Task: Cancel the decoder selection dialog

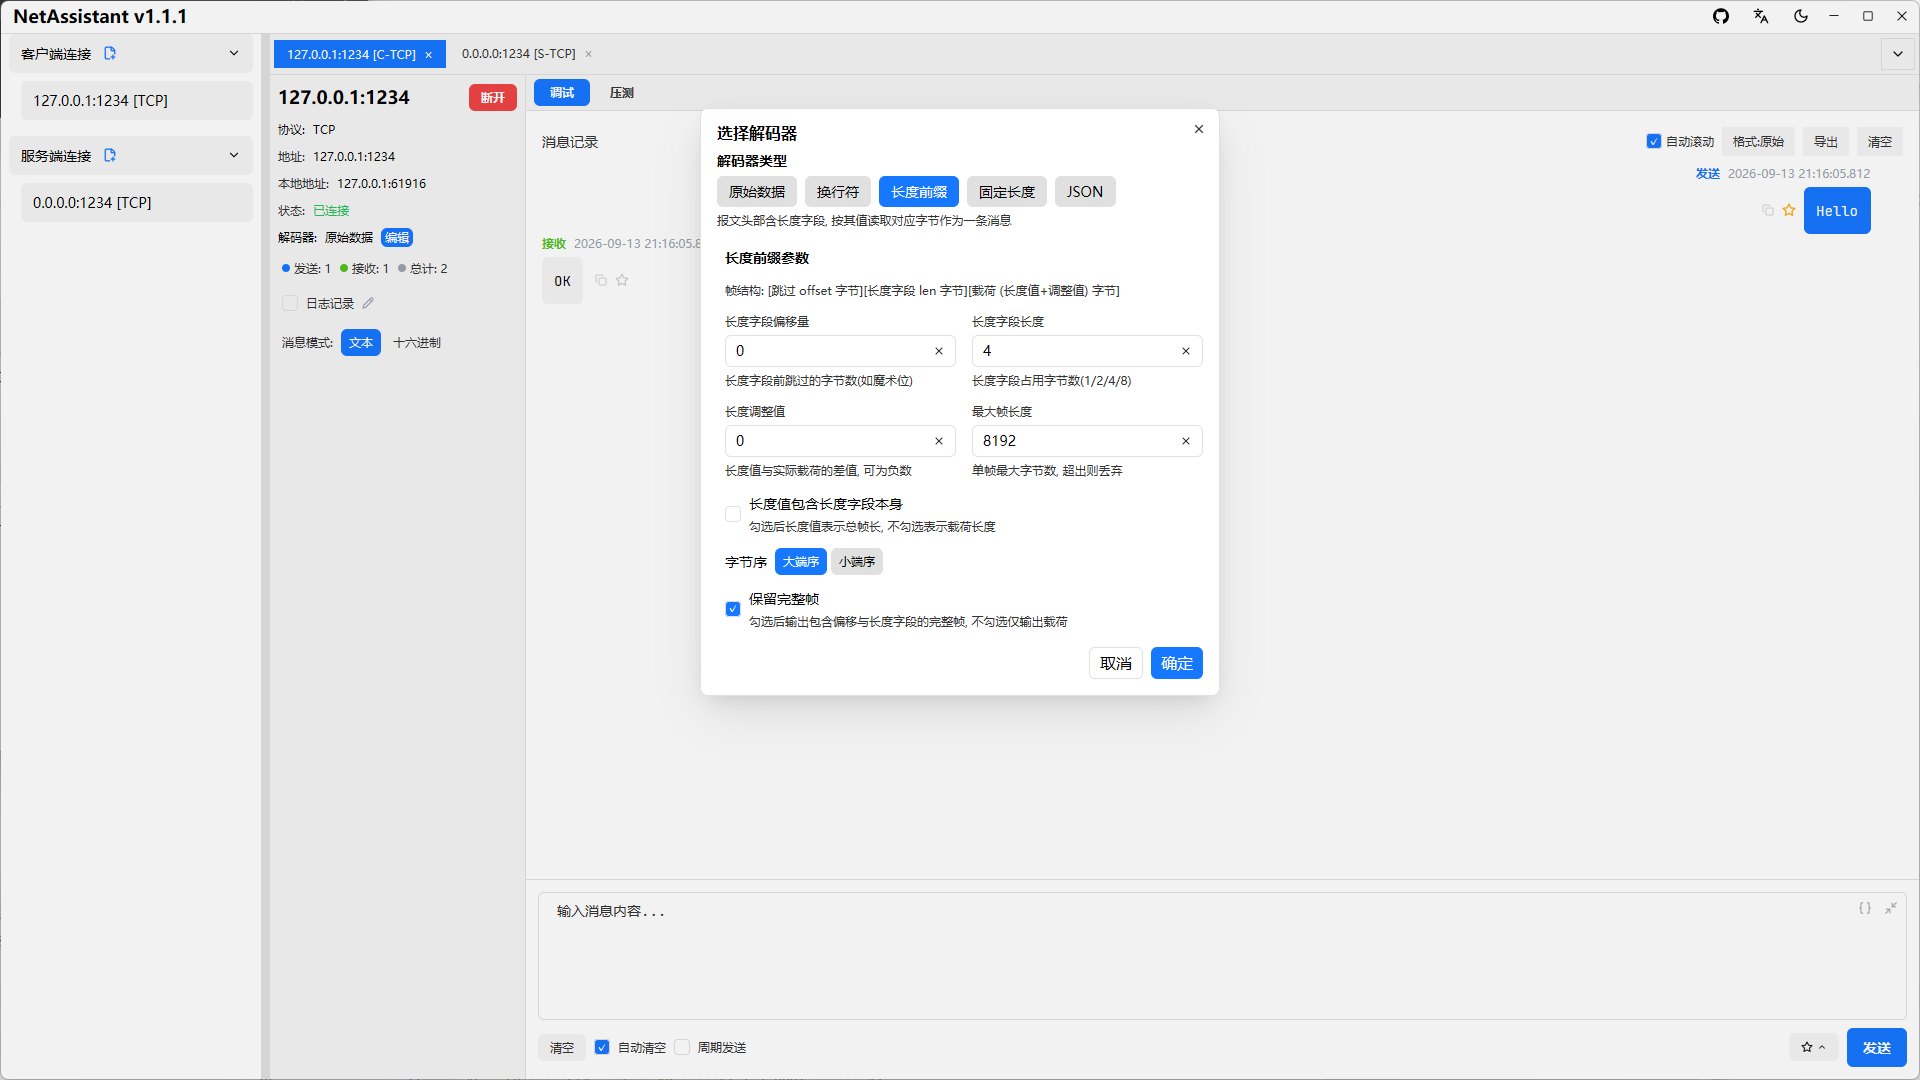Action: [x=1116, y=663]
